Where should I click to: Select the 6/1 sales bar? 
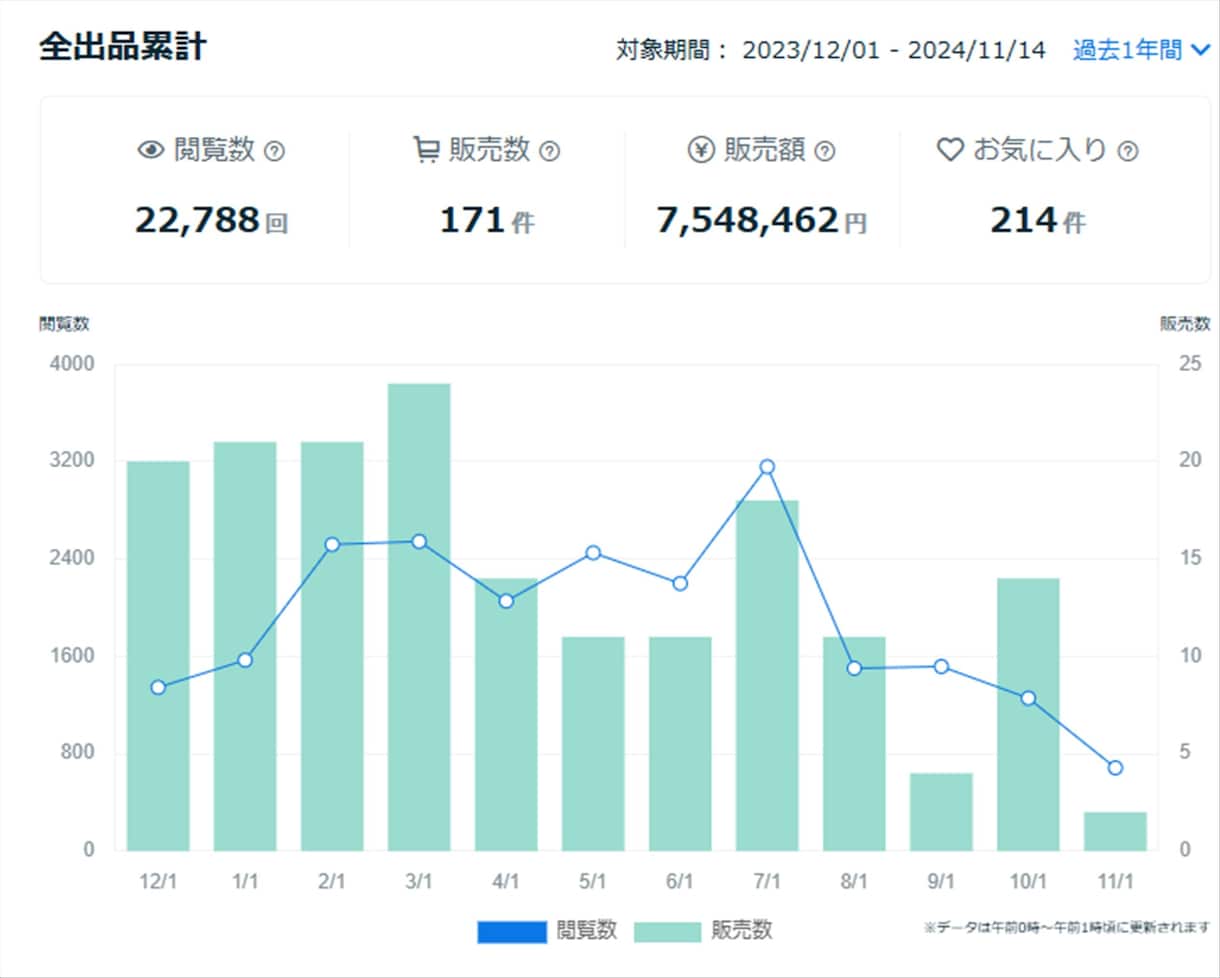(x=680, y=744)
